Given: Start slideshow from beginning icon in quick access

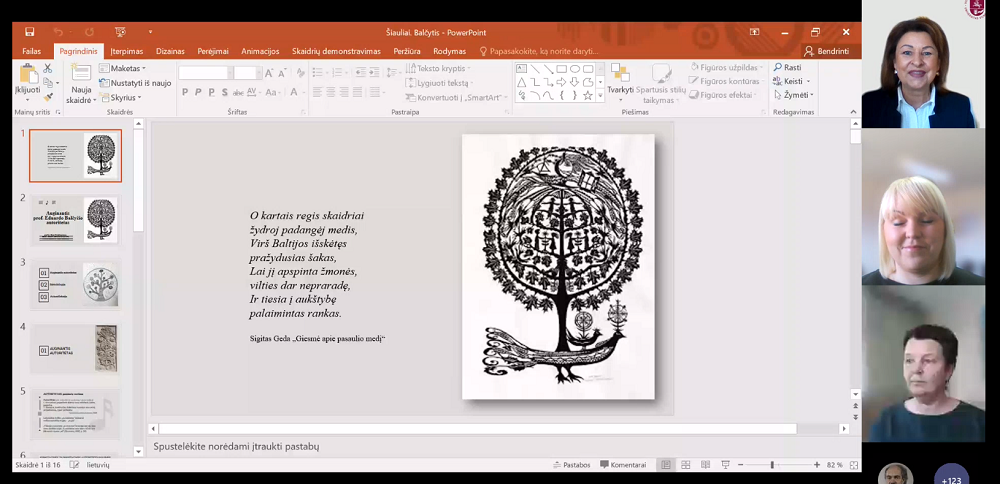Looking at the screenshot, I should click(x=120, y=32).
